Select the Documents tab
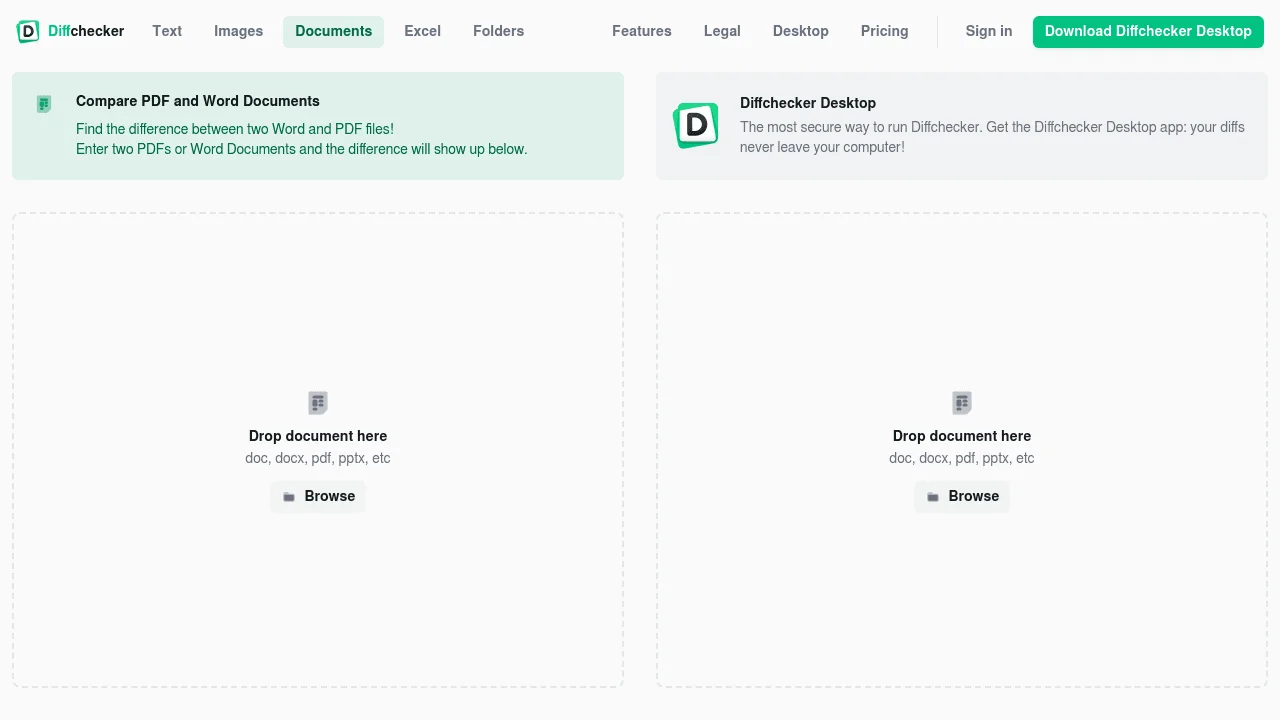 333,31
